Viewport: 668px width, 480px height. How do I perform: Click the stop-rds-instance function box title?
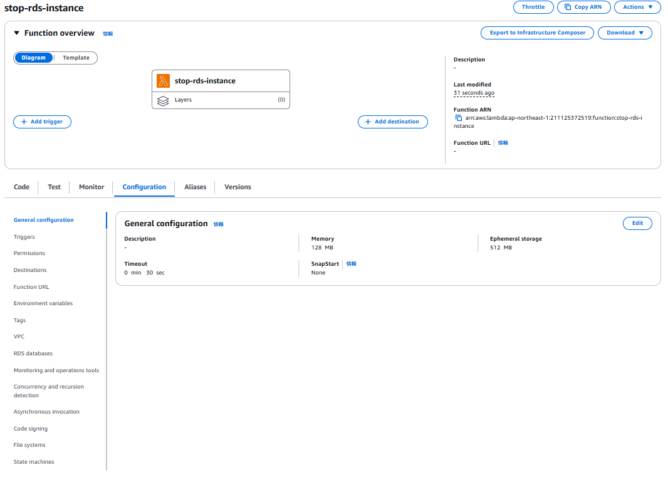205,81
